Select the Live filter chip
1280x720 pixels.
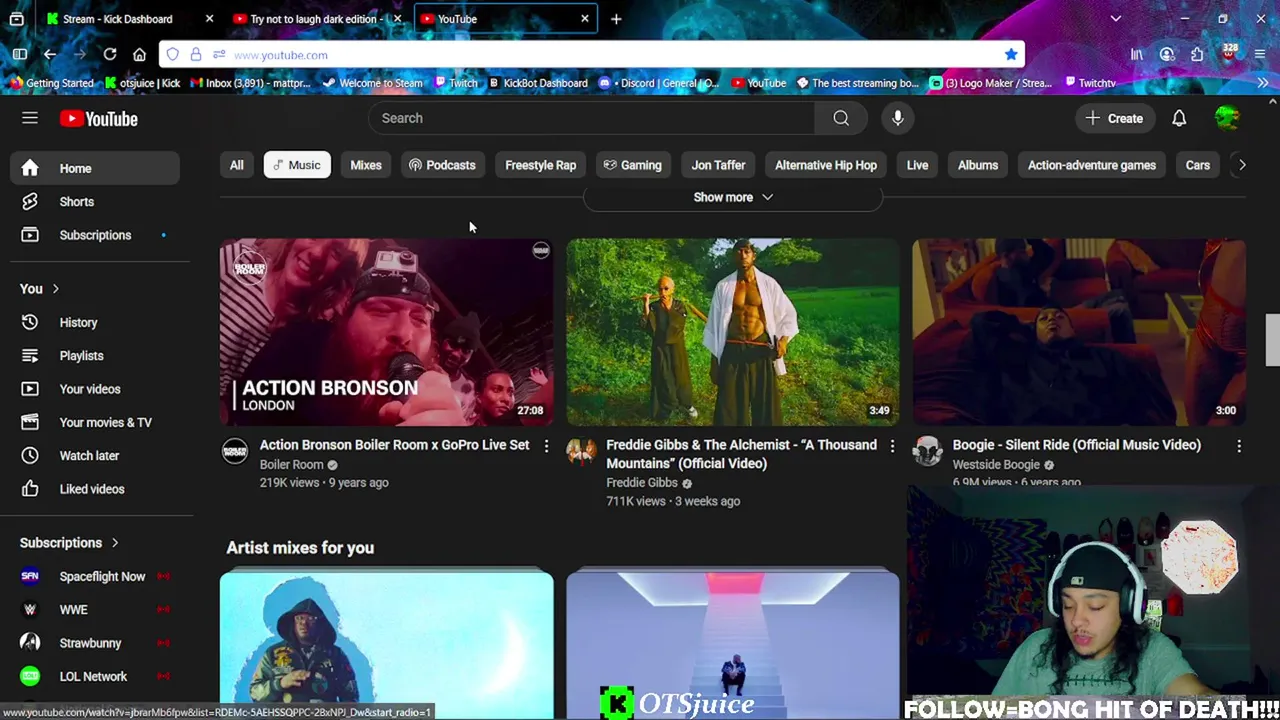click(917, 165)
